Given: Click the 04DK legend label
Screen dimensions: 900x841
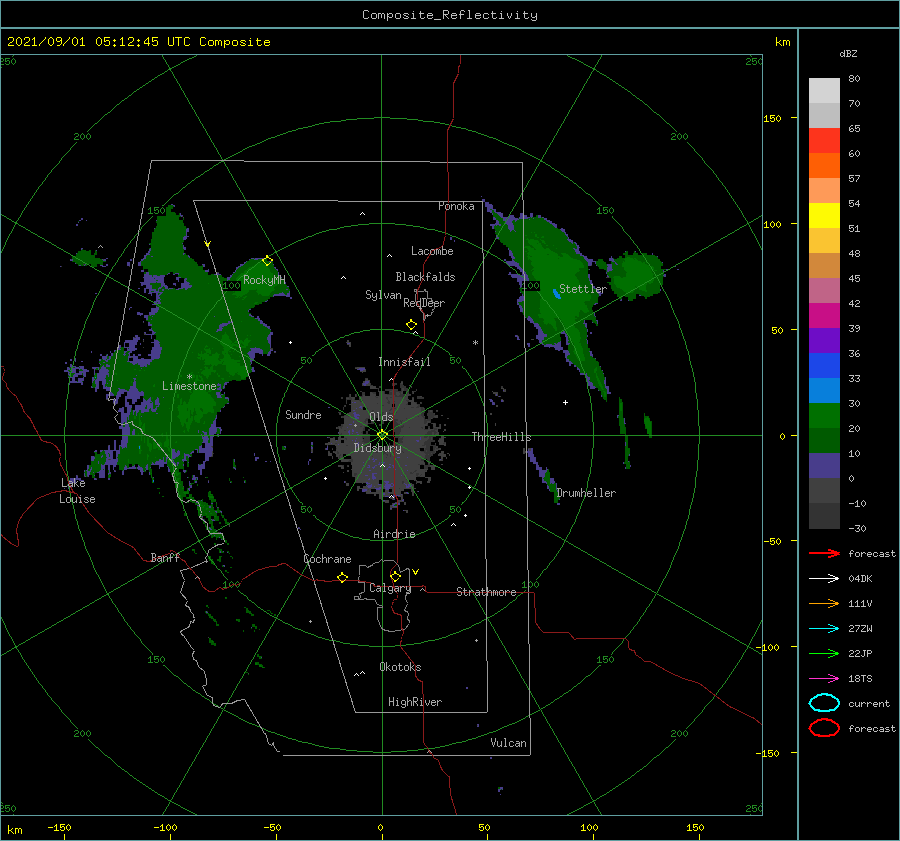Looking at the screenshot, I should tap(860, 578).
